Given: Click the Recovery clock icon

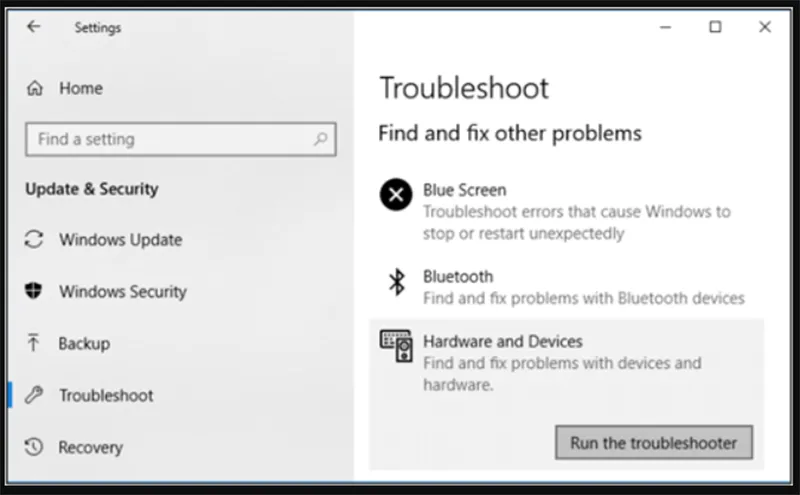Looking at the screenshot, I should (34, 447).
